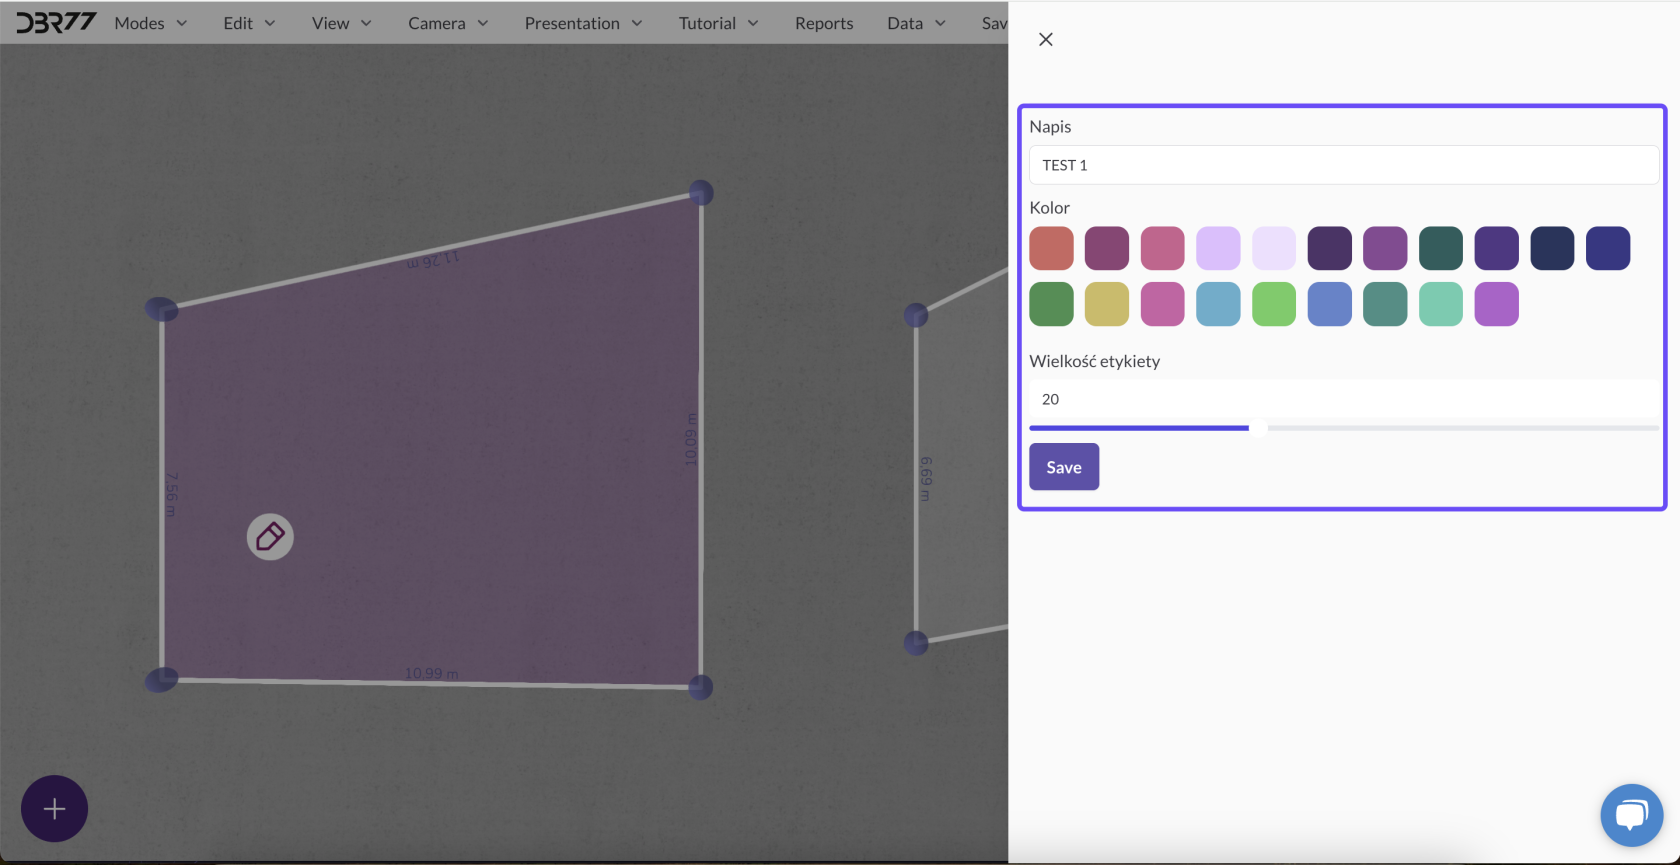Select the royal blue swatch ending first row
This screenshot has width=1680, height=865.
click(1608, 248)
